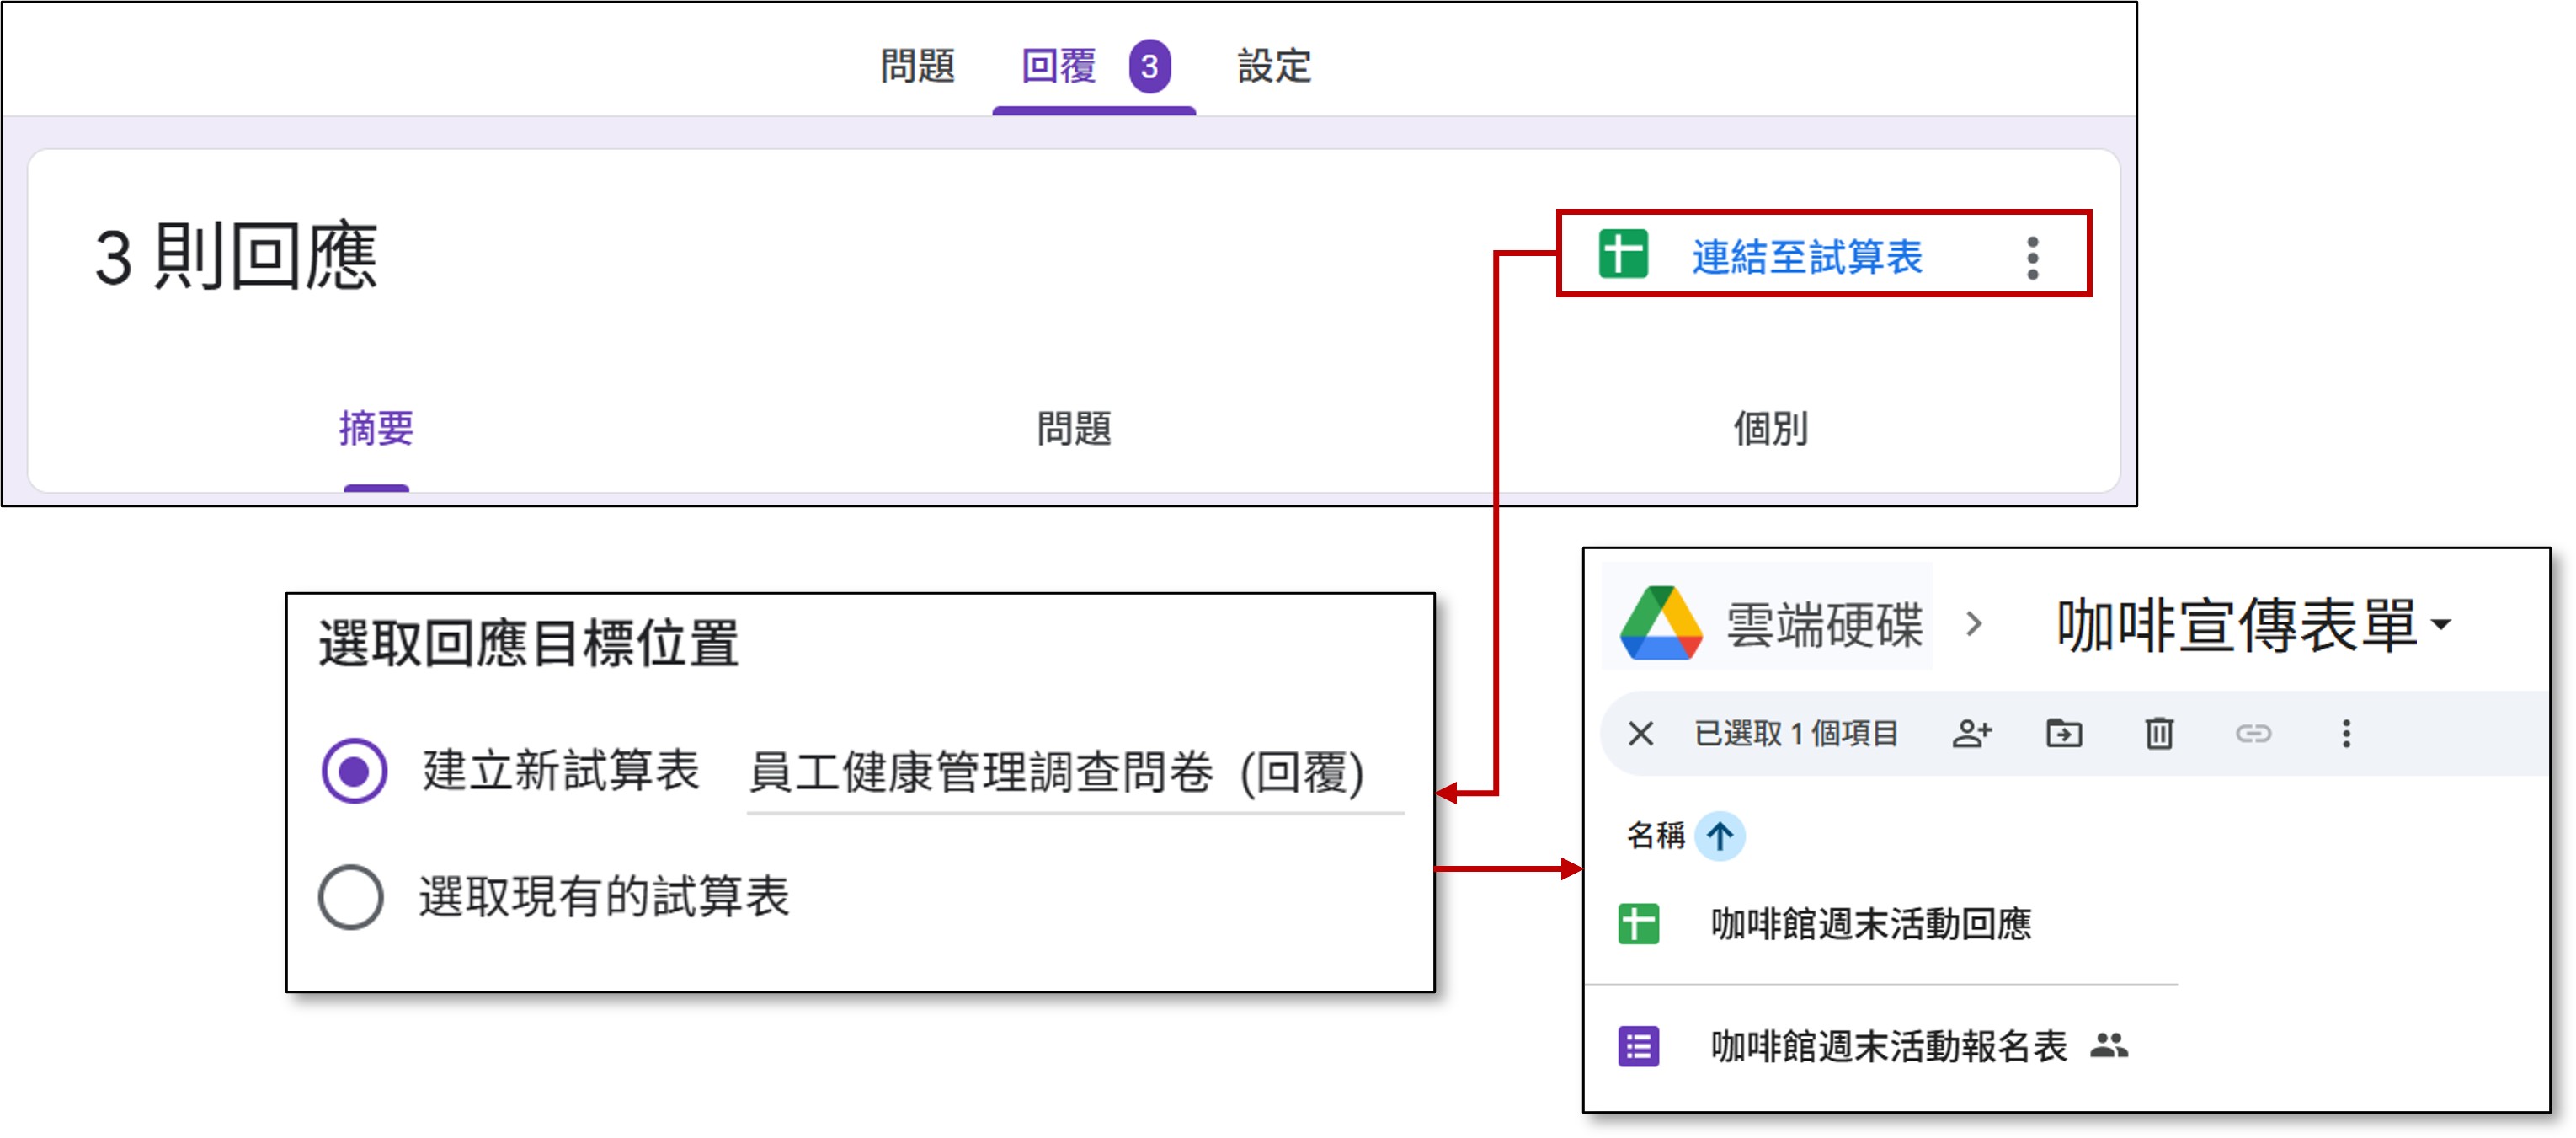The width and height of the screenshot is (2576, 1138).
Task: Click the trash delete icon in Drive toolbar
Action: point(2159,734)
